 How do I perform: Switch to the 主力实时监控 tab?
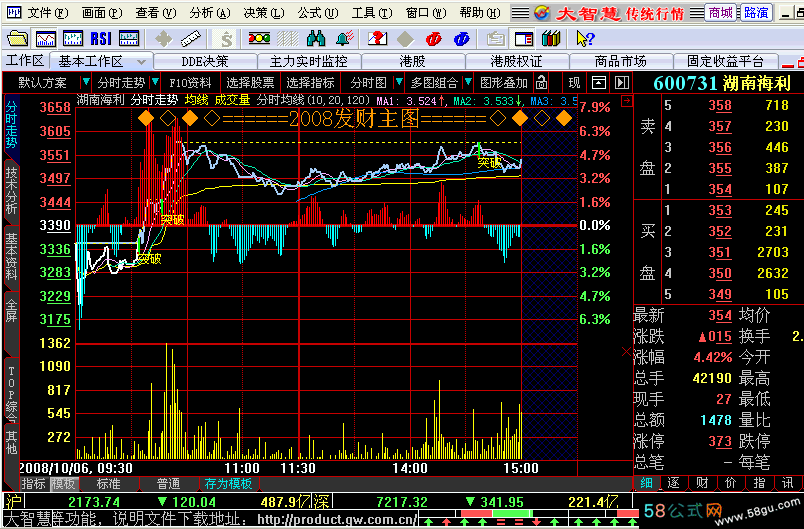pyautogui.click(x=309, y=62)
